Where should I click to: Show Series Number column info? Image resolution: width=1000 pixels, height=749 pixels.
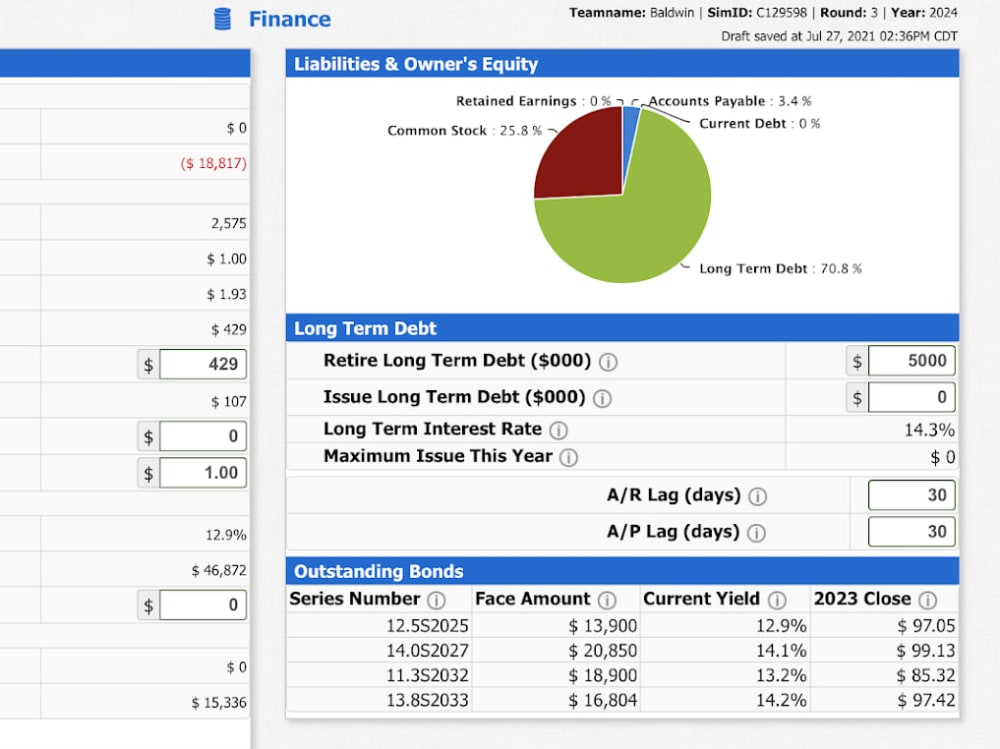click(436, 600)
